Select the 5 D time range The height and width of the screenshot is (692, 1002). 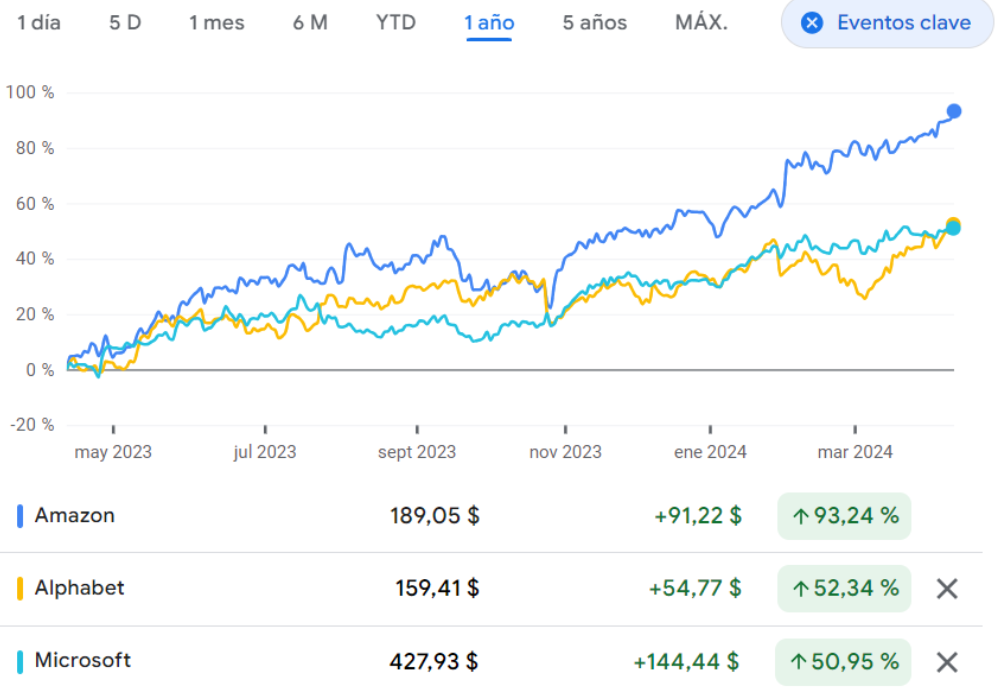tap(125, 23)
